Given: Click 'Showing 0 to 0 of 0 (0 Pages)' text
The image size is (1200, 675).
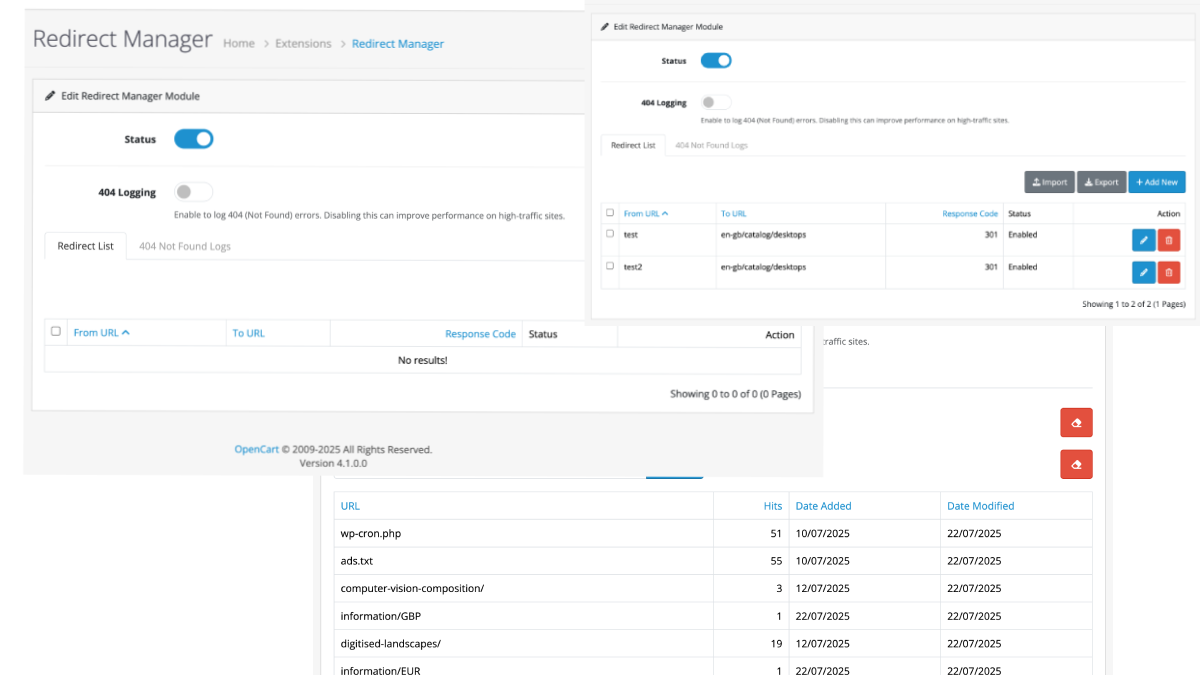Looking at the screenshot, I should [735, 394].
